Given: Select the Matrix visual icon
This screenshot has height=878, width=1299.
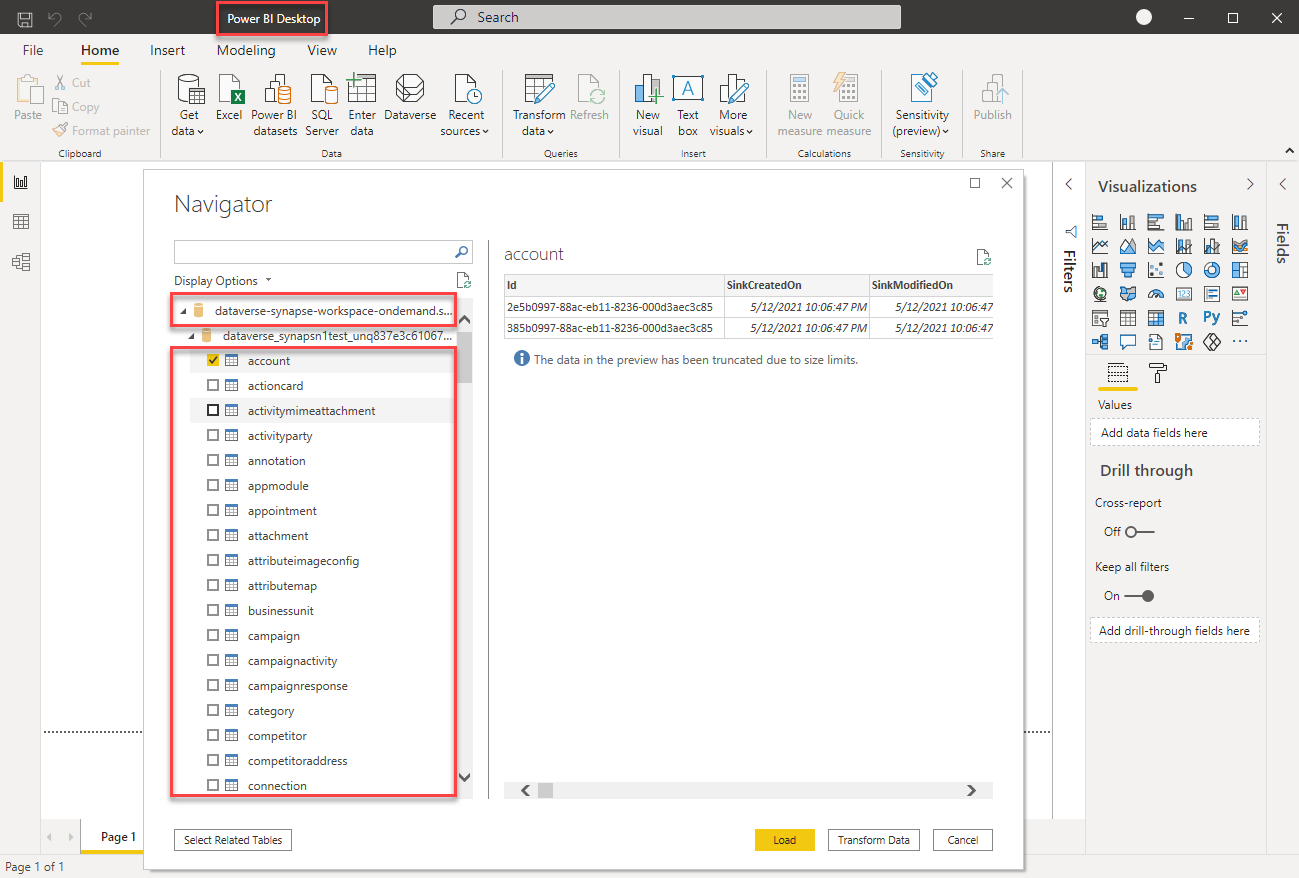Looking at the screenshot, I should click(x=1156, y=317).
